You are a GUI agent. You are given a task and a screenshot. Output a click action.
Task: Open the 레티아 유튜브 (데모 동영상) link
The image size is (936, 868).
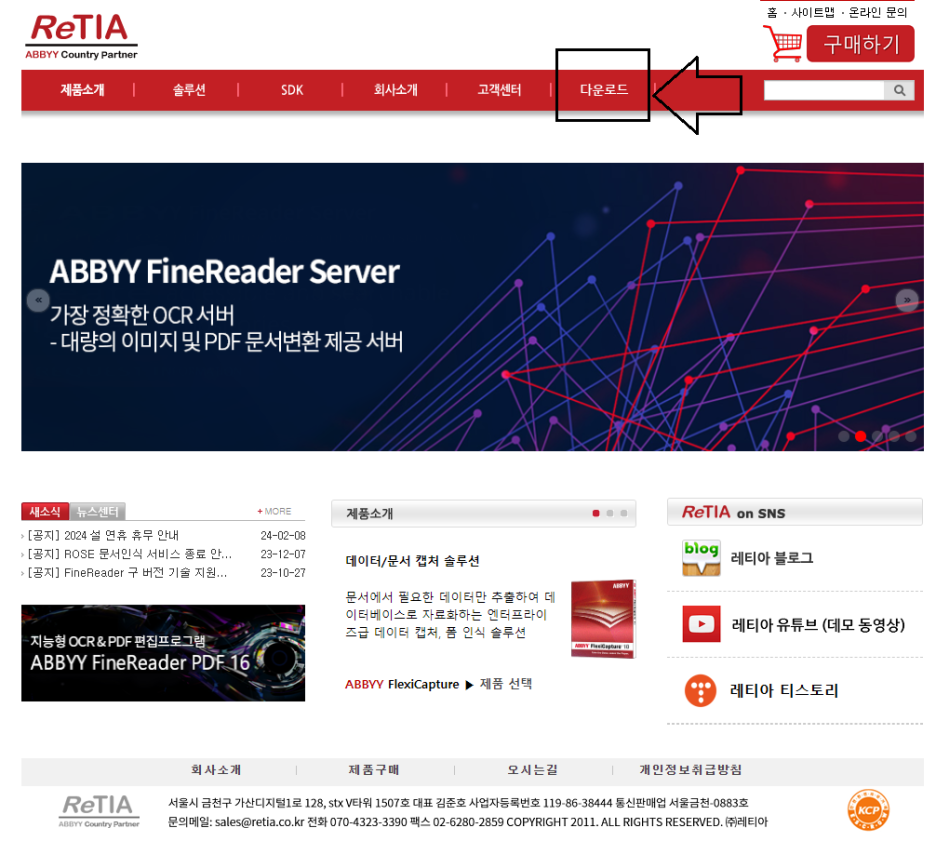pyautogui.click(x=818, y=625)
